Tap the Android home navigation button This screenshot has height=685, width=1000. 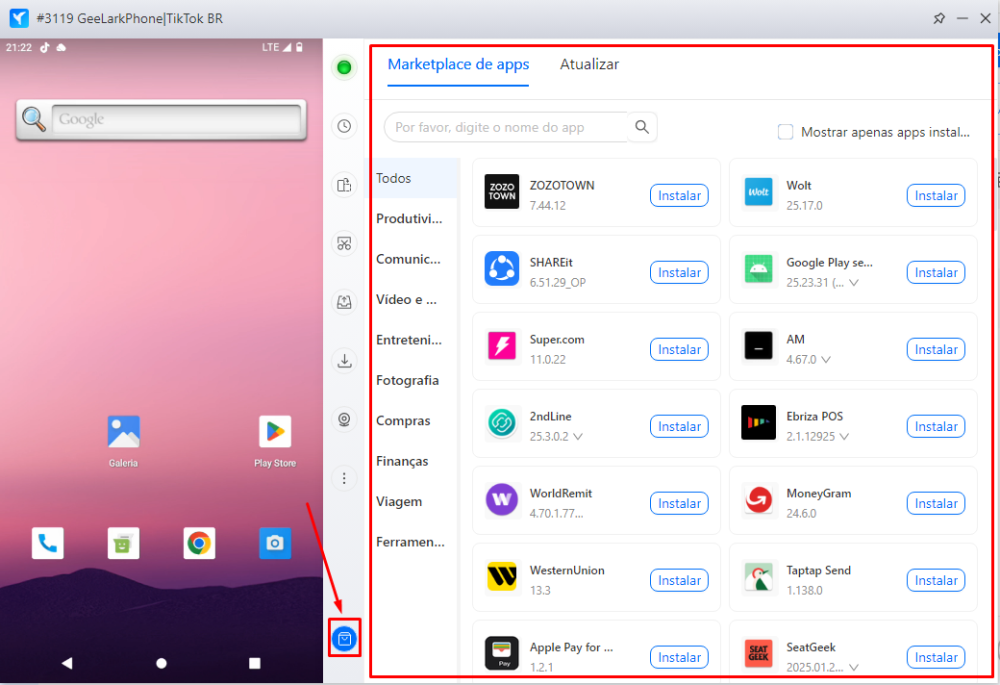click(161, 663)
